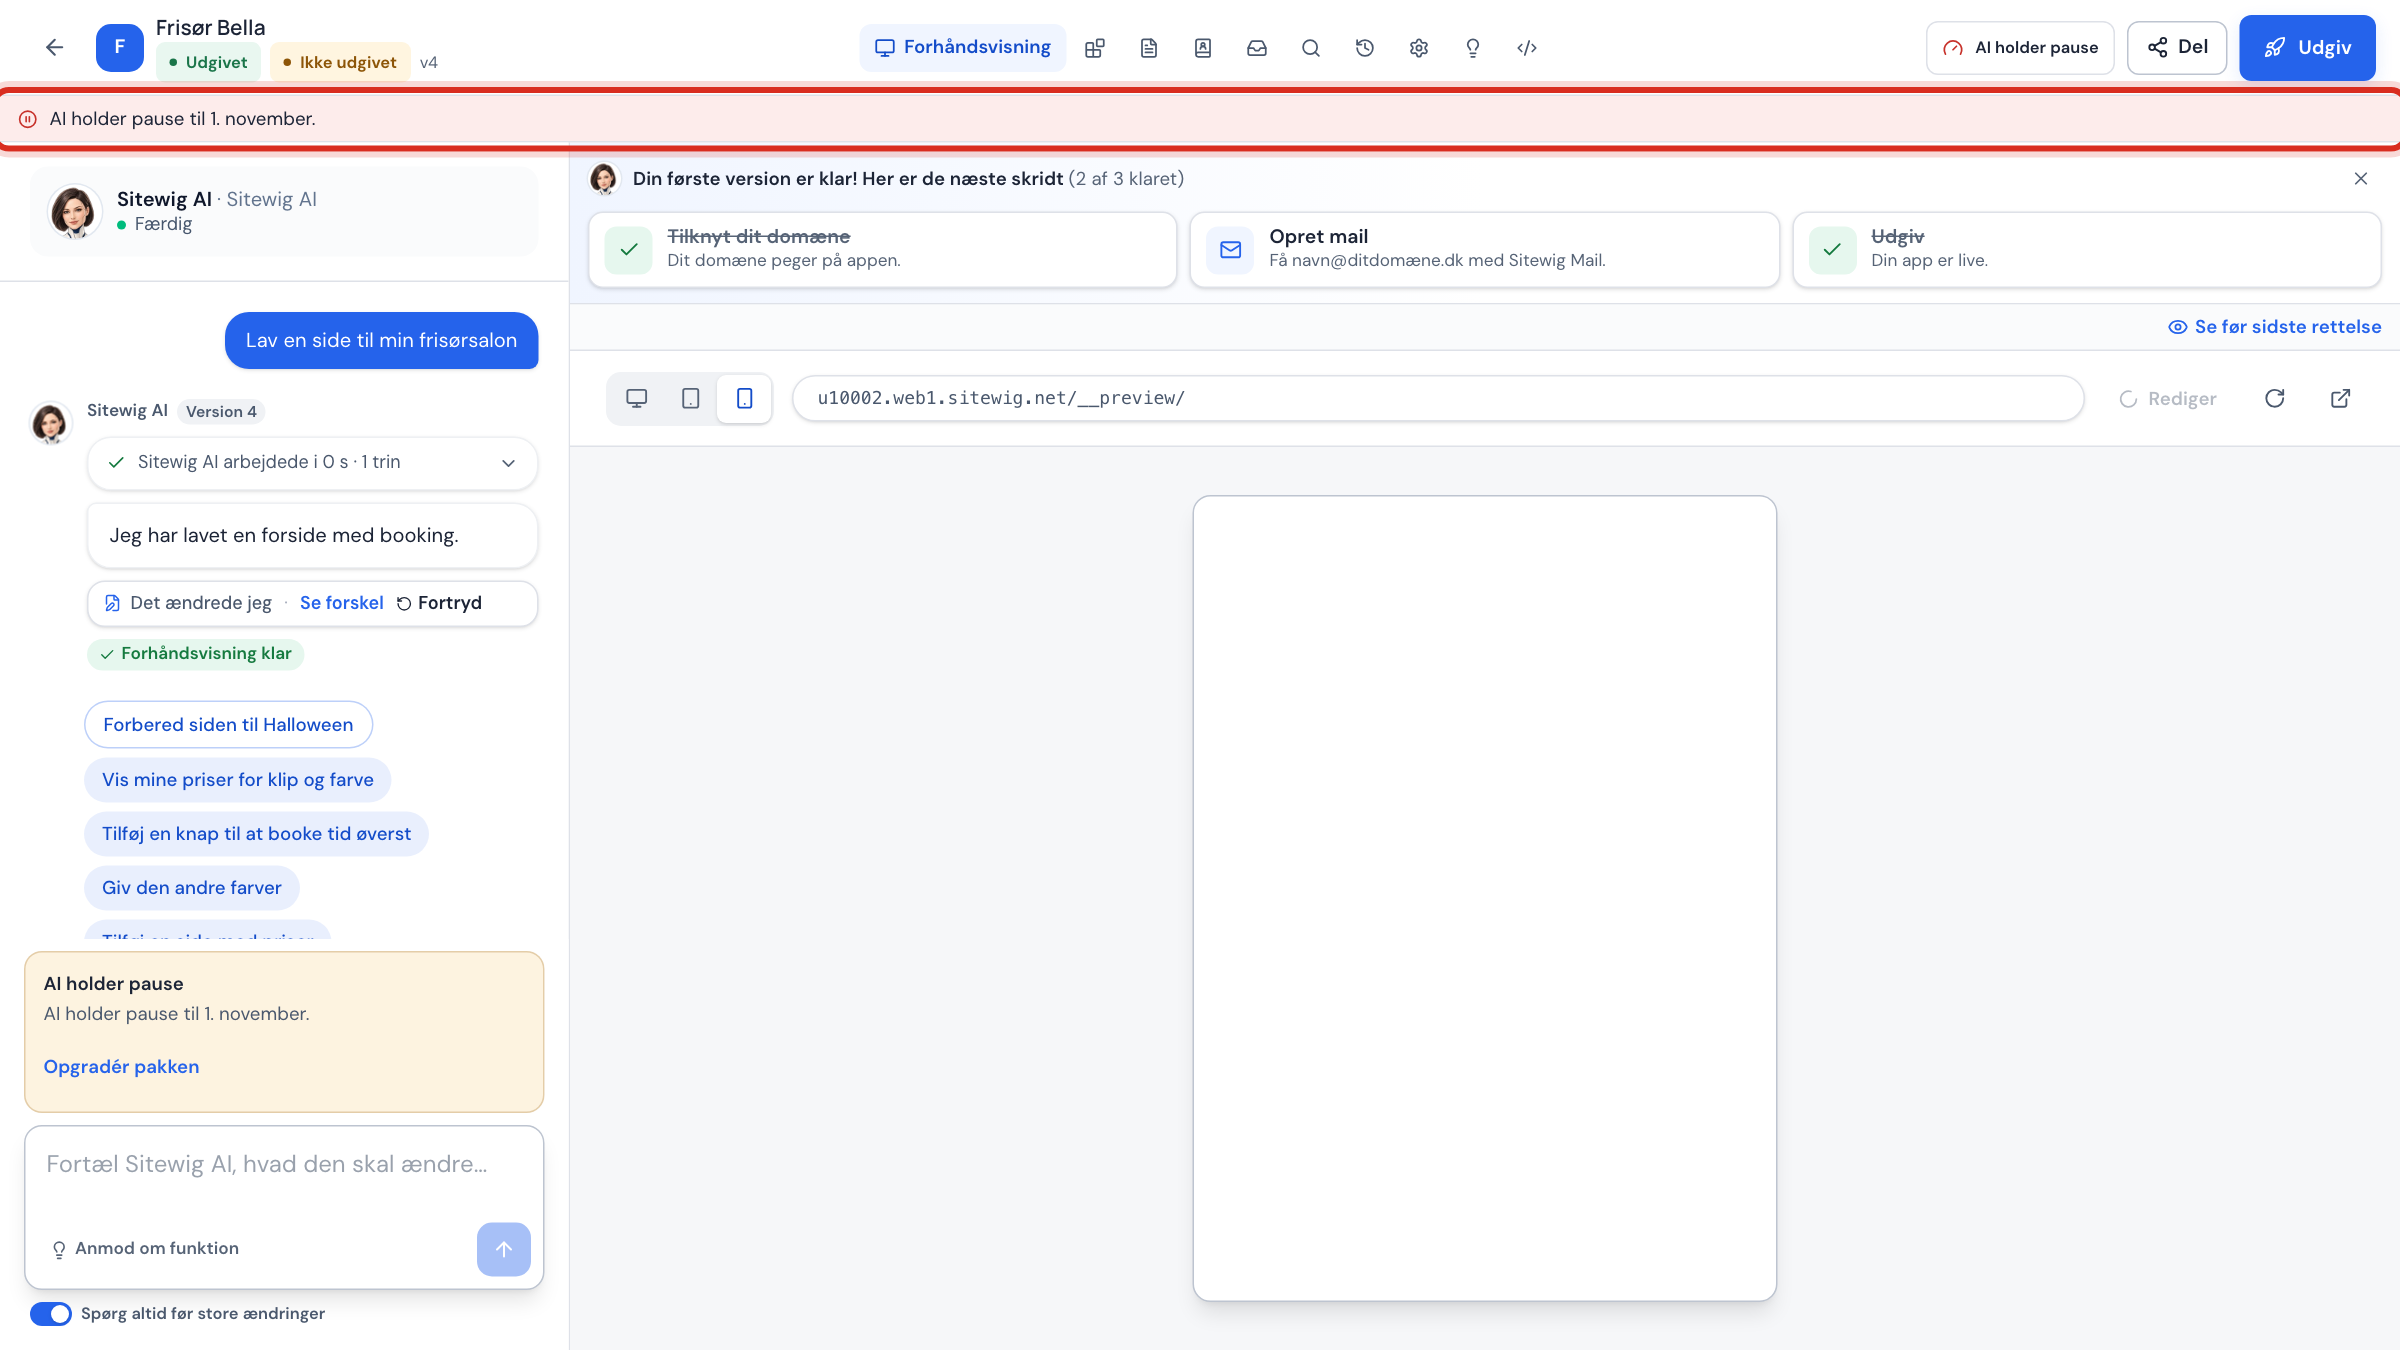Open version history clock icon
The image size is (2400, 1350).
coord(1365,48)
